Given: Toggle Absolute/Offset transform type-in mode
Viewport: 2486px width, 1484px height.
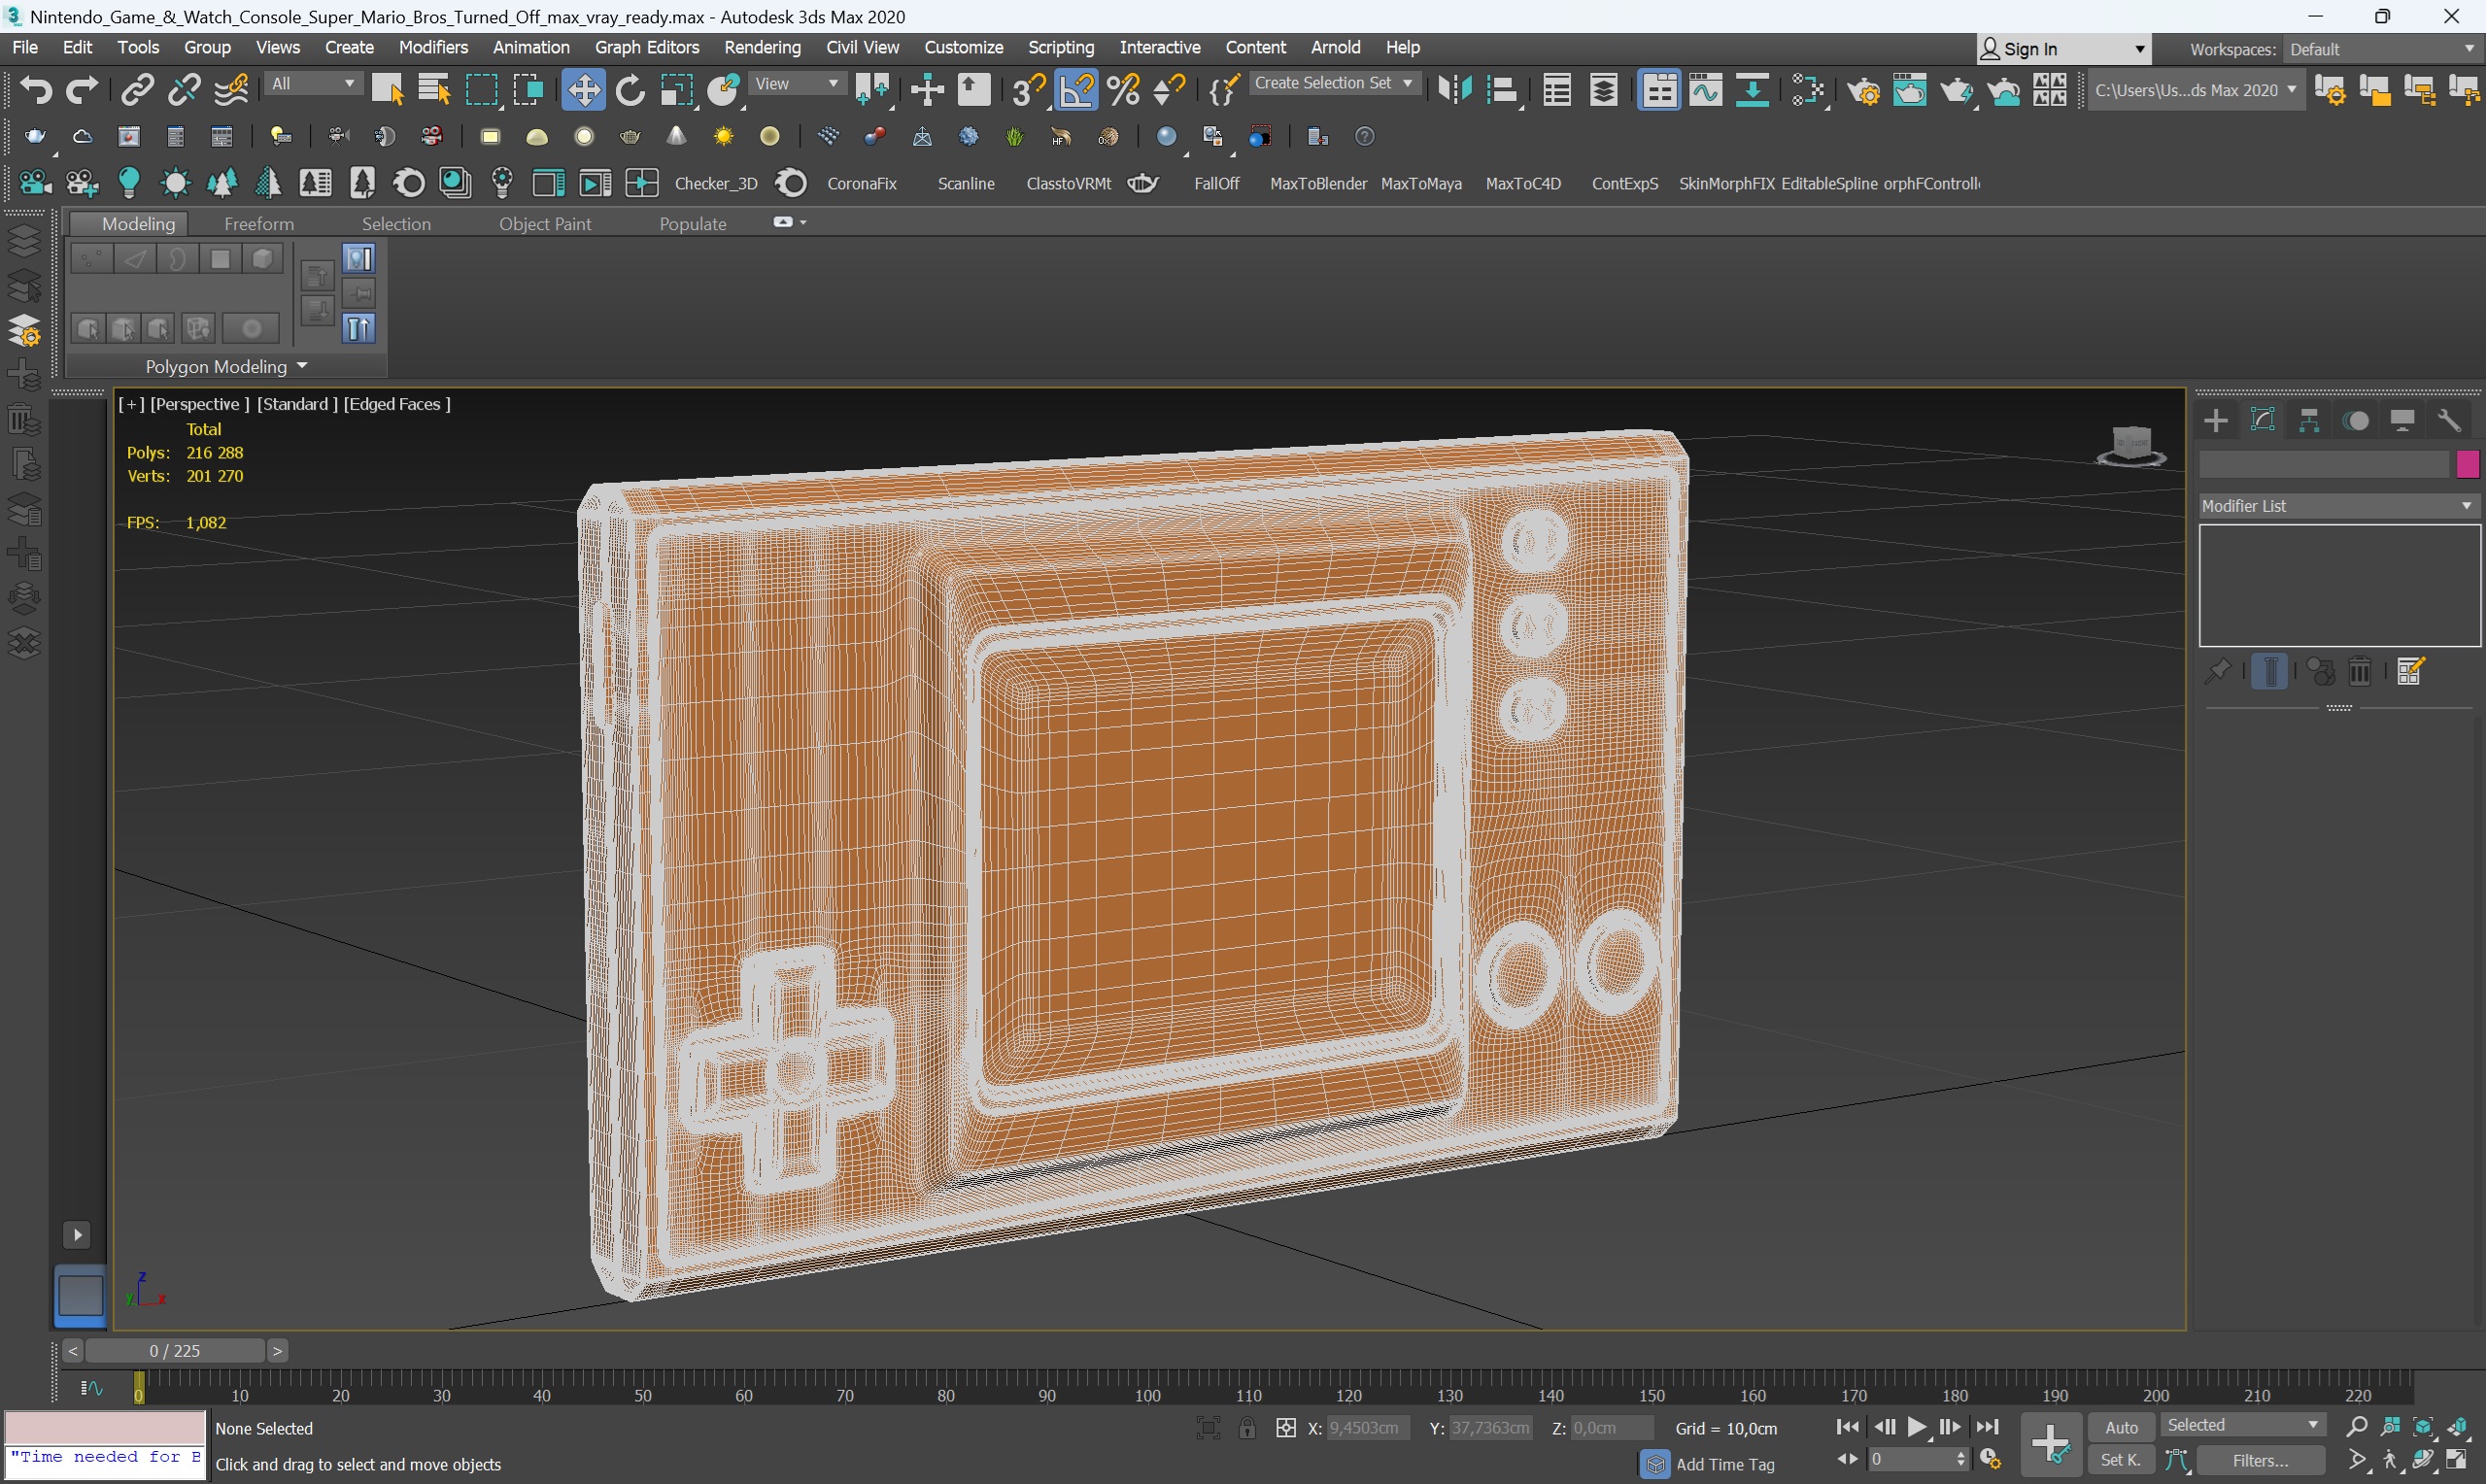Looking at the screenshot, I should point(1286,1428).
